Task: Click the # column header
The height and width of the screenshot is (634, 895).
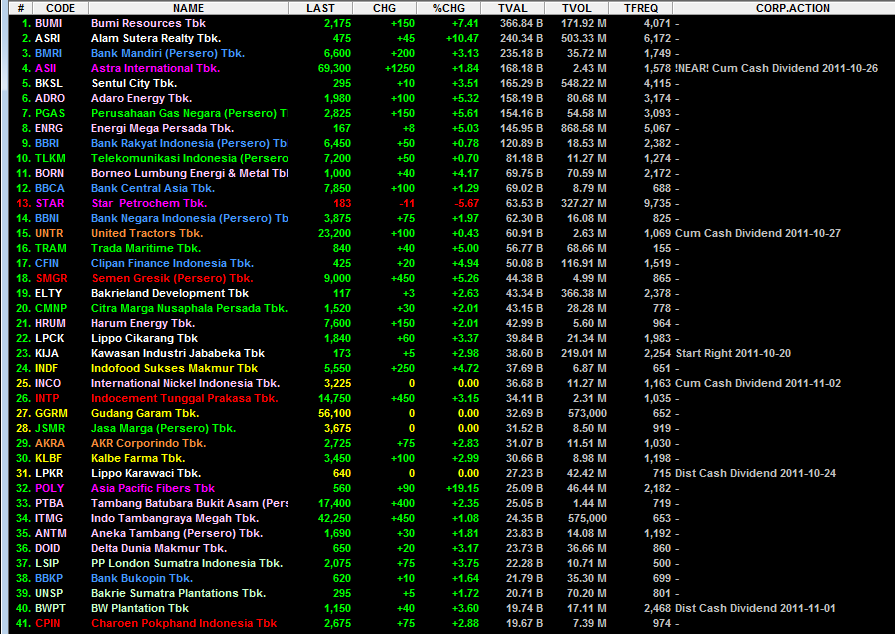Action: click(x=21, y=8)
